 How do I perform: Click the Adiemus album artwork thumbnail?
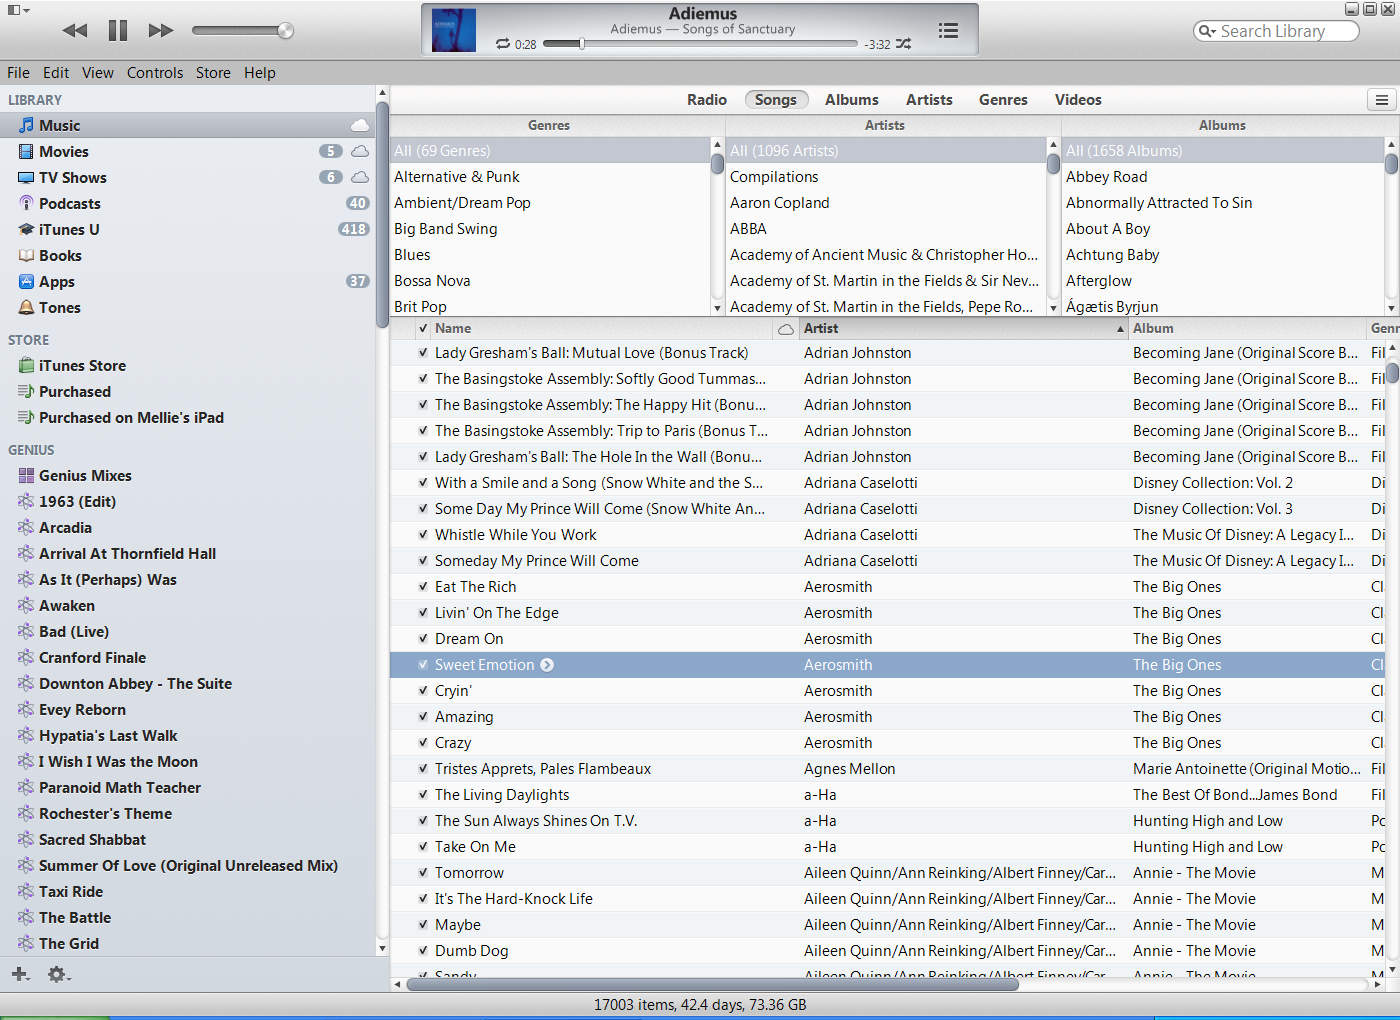(454, 30)
